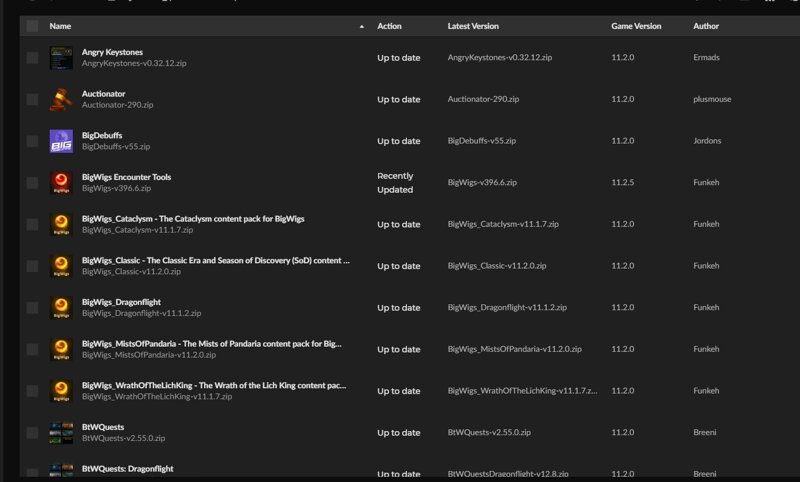Click latest version BigWigs_Cataclysm-v11.1.7.zip
Viewport: 800px width, 482px height.
point(503,224)
